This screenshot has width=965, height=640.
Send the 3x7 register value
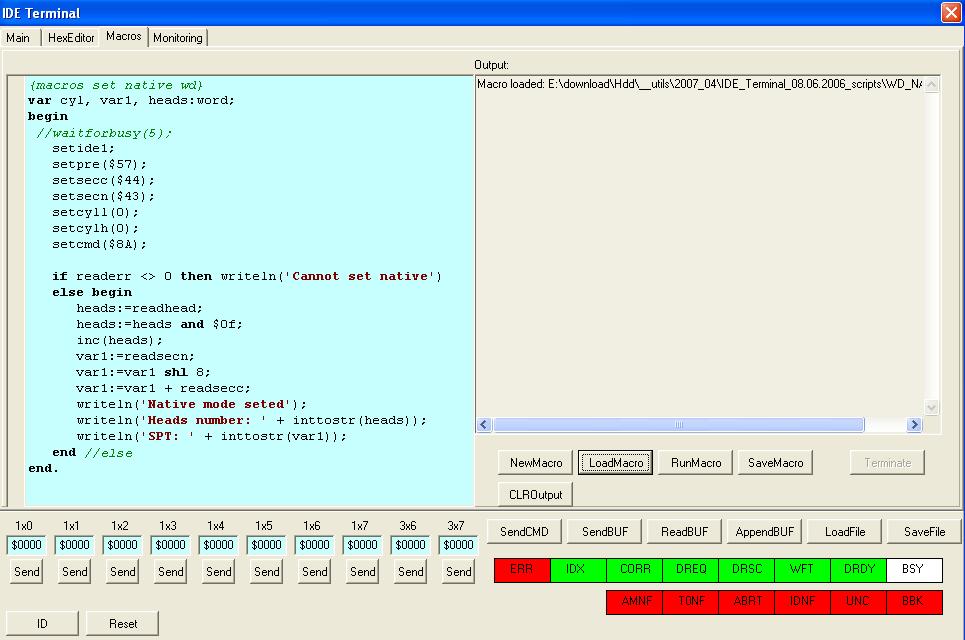pos(458,572)
